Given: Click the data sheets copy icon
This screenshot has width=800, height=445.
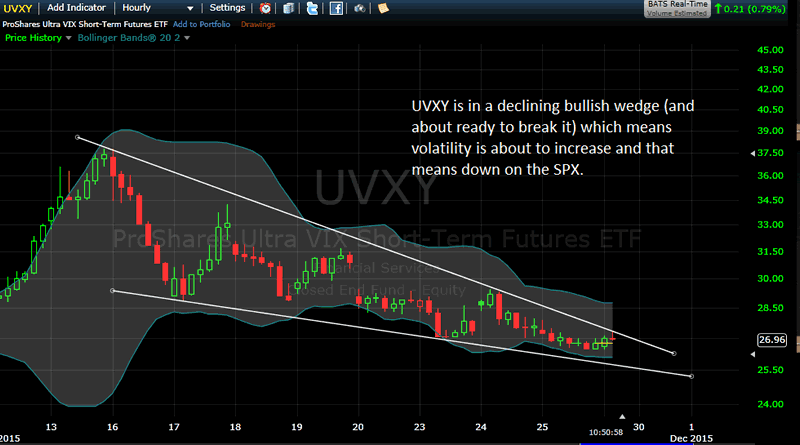Looking at the screenshot, I should pyautogui.click(x=289, y=8).
